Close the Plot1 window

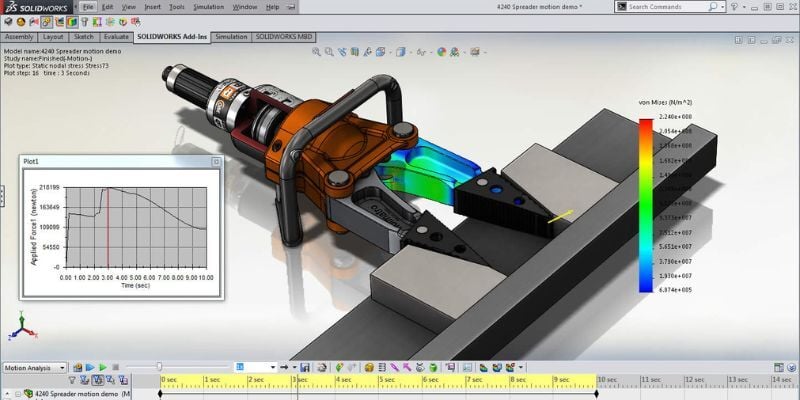[216, 161]
